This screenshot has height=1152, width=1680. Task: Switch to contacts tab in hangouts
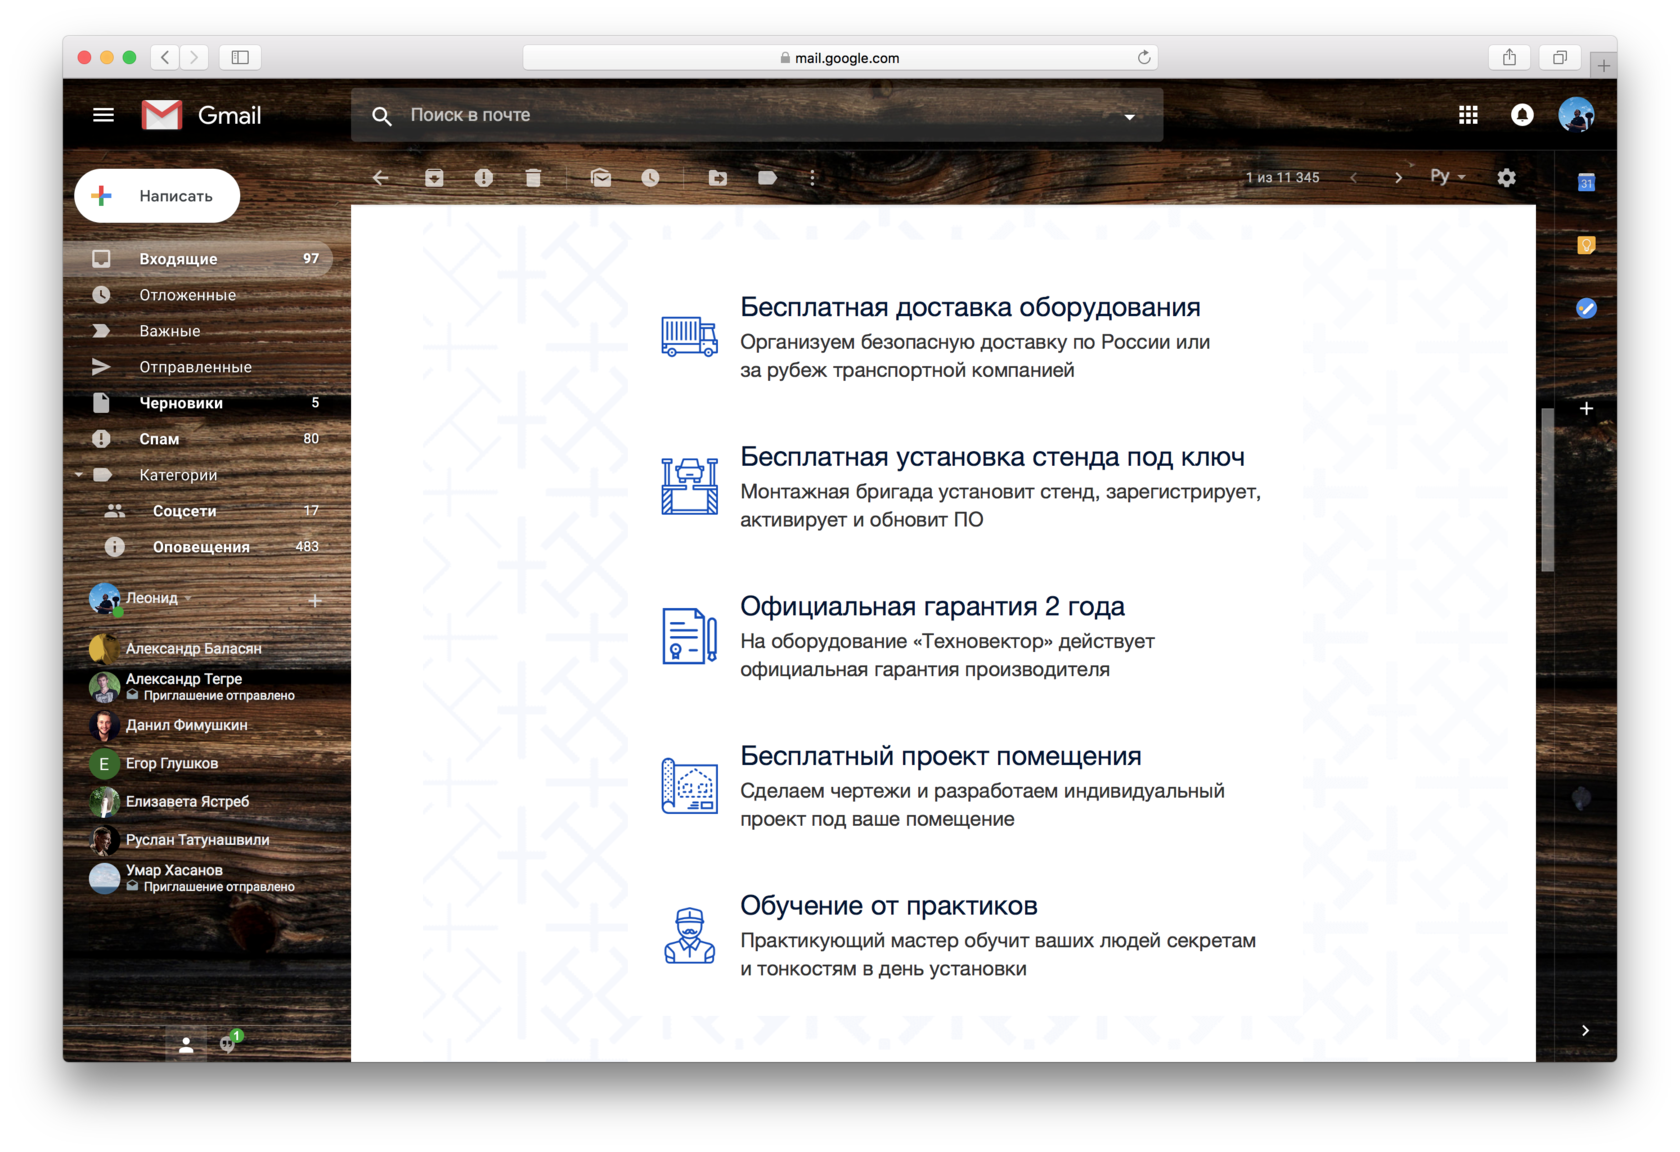(x=186, y=1045)
